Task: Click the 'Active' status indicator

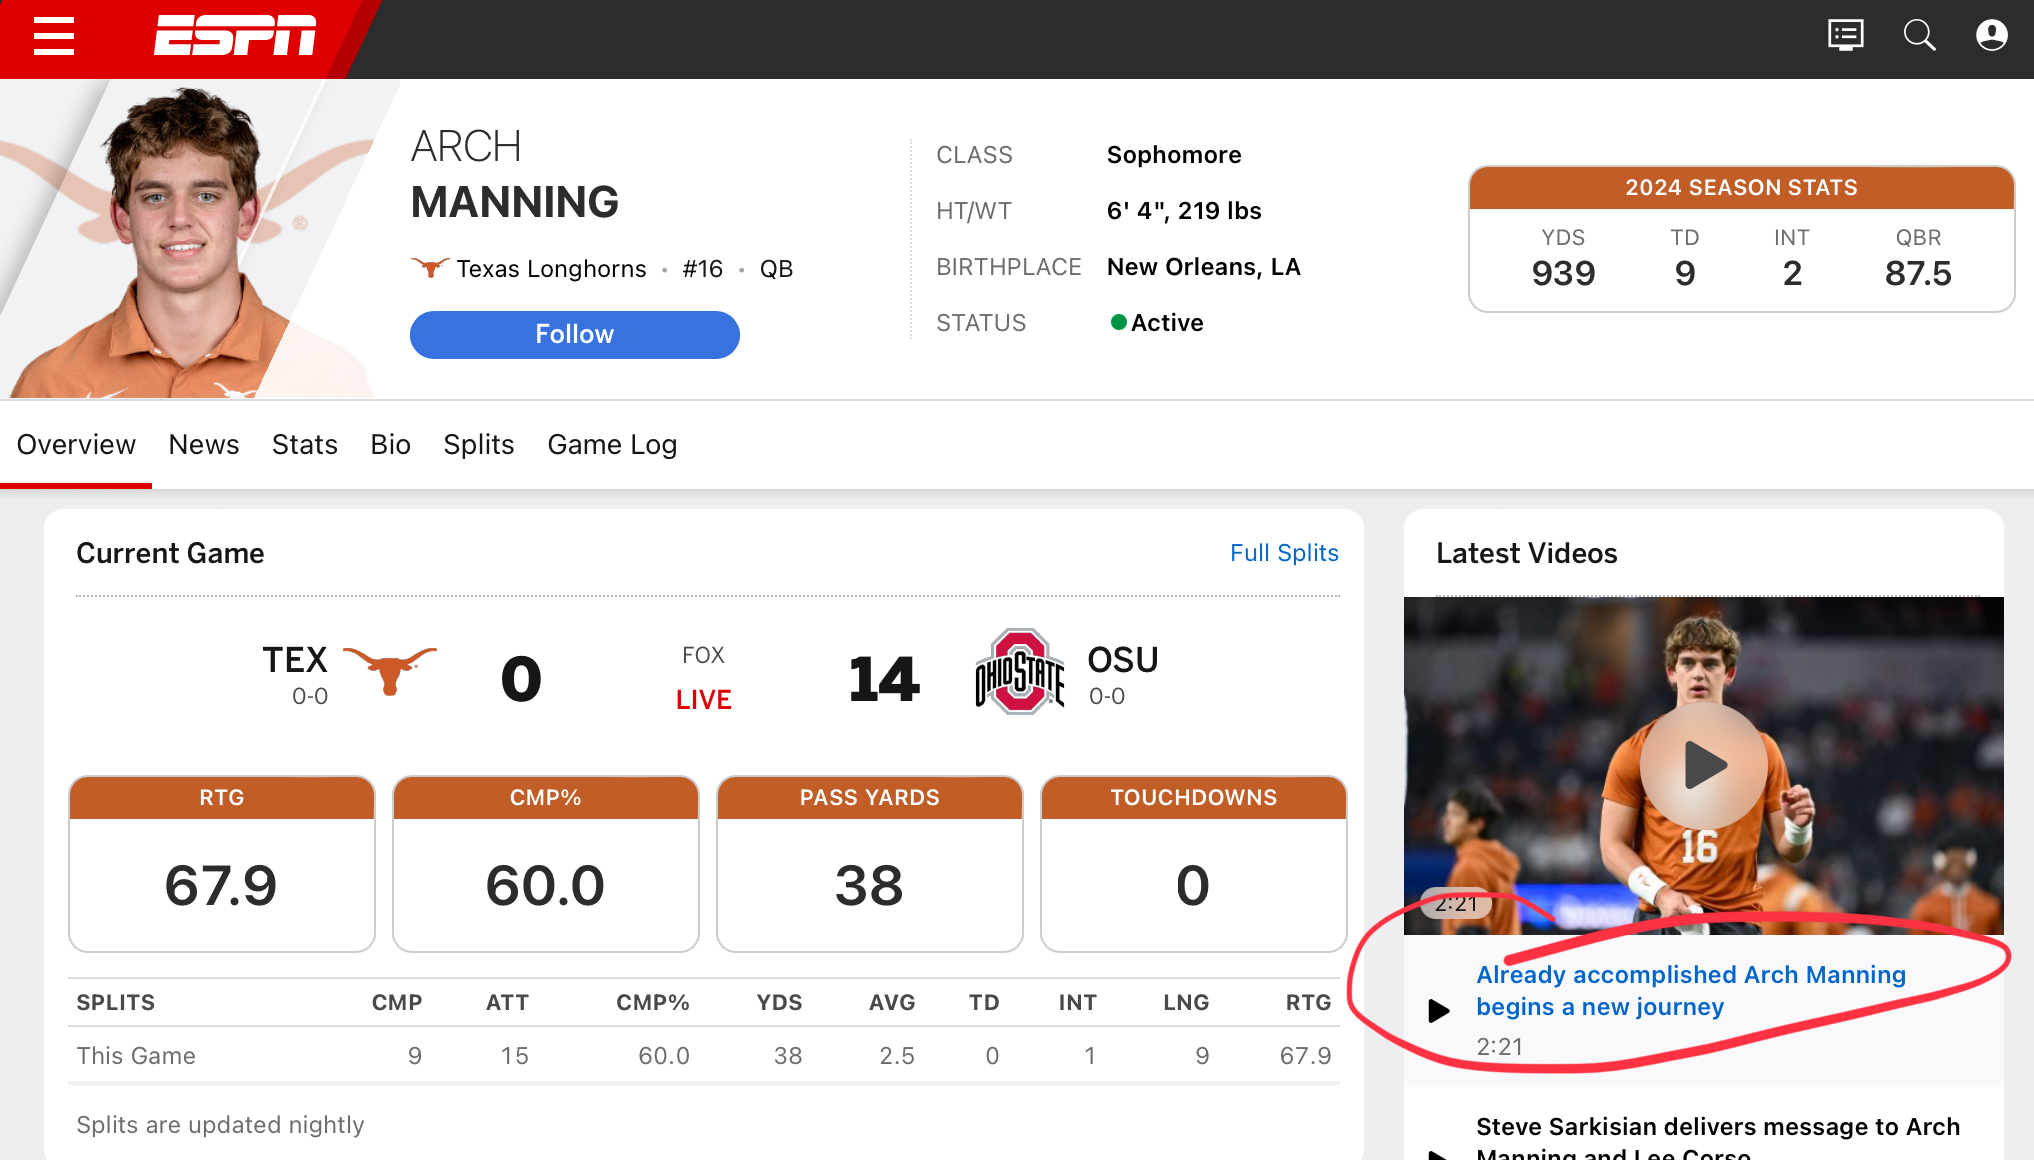Action: [x=1157, y=323]
